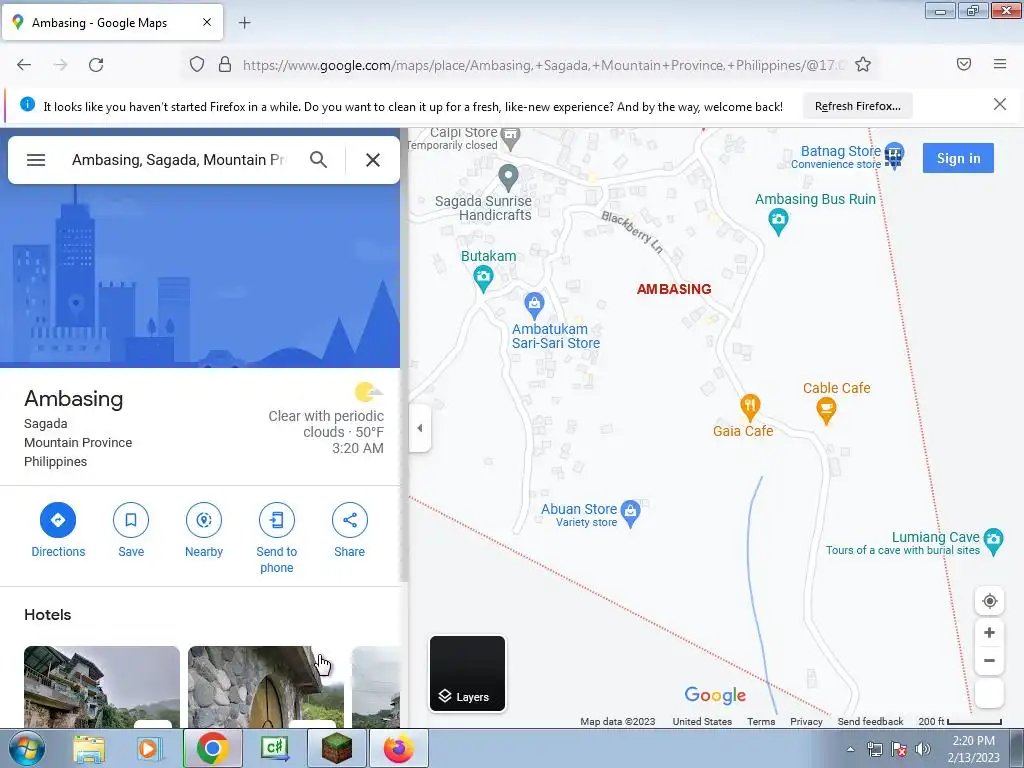Open the Firefox application menu
Viewport: 1024px width, 768px height.
1000,64
